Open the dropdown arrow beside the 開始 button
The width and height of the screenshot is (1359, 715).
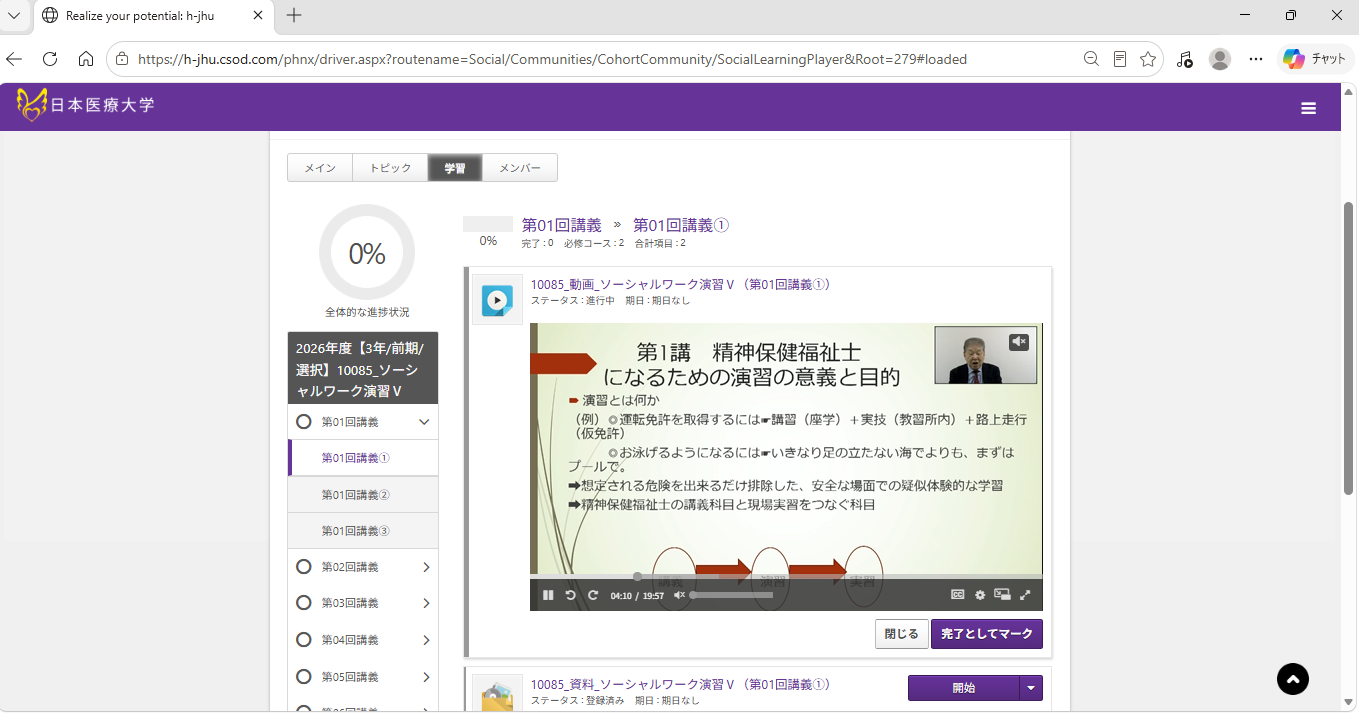pos(1031,688)
